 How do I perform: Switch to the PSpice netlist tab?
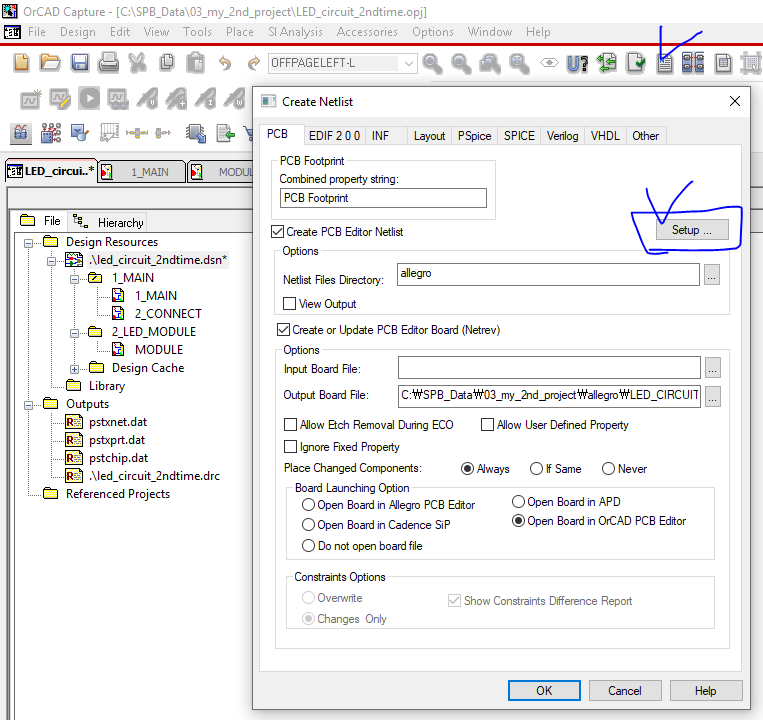click(474, 136)
